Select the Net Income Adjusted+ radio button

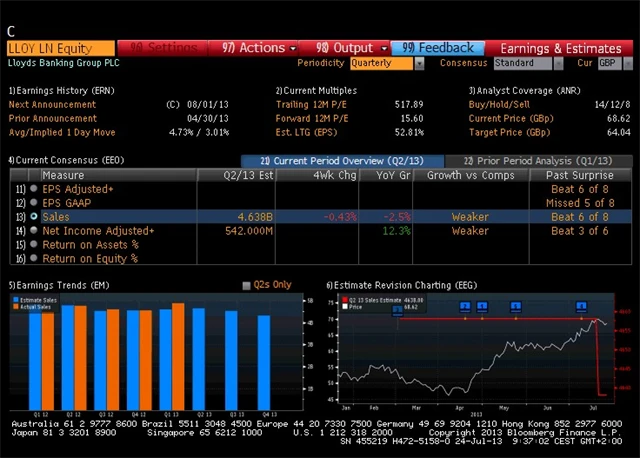[34, 231]
